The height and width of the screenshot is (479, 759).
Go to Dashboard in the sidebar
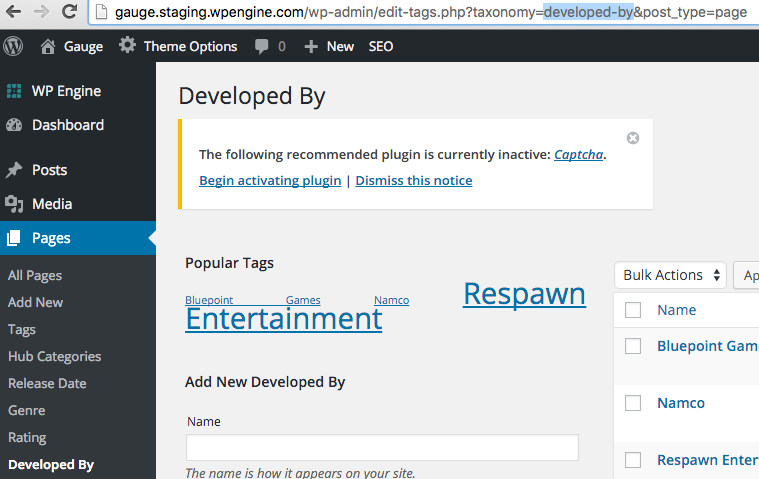tap(68, 125)
